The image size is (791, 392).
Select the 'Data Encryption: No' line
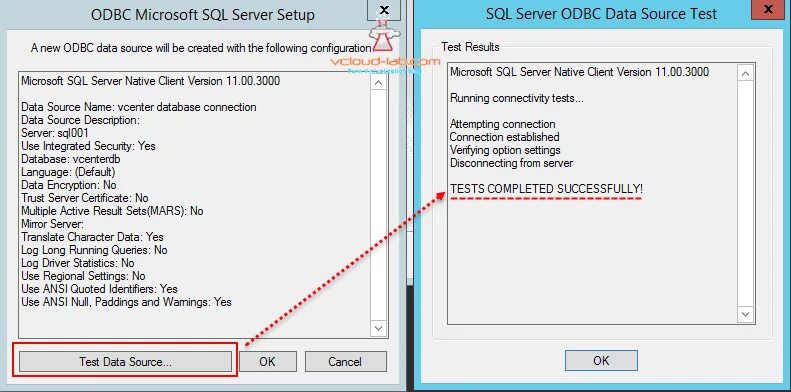(69, 185)
